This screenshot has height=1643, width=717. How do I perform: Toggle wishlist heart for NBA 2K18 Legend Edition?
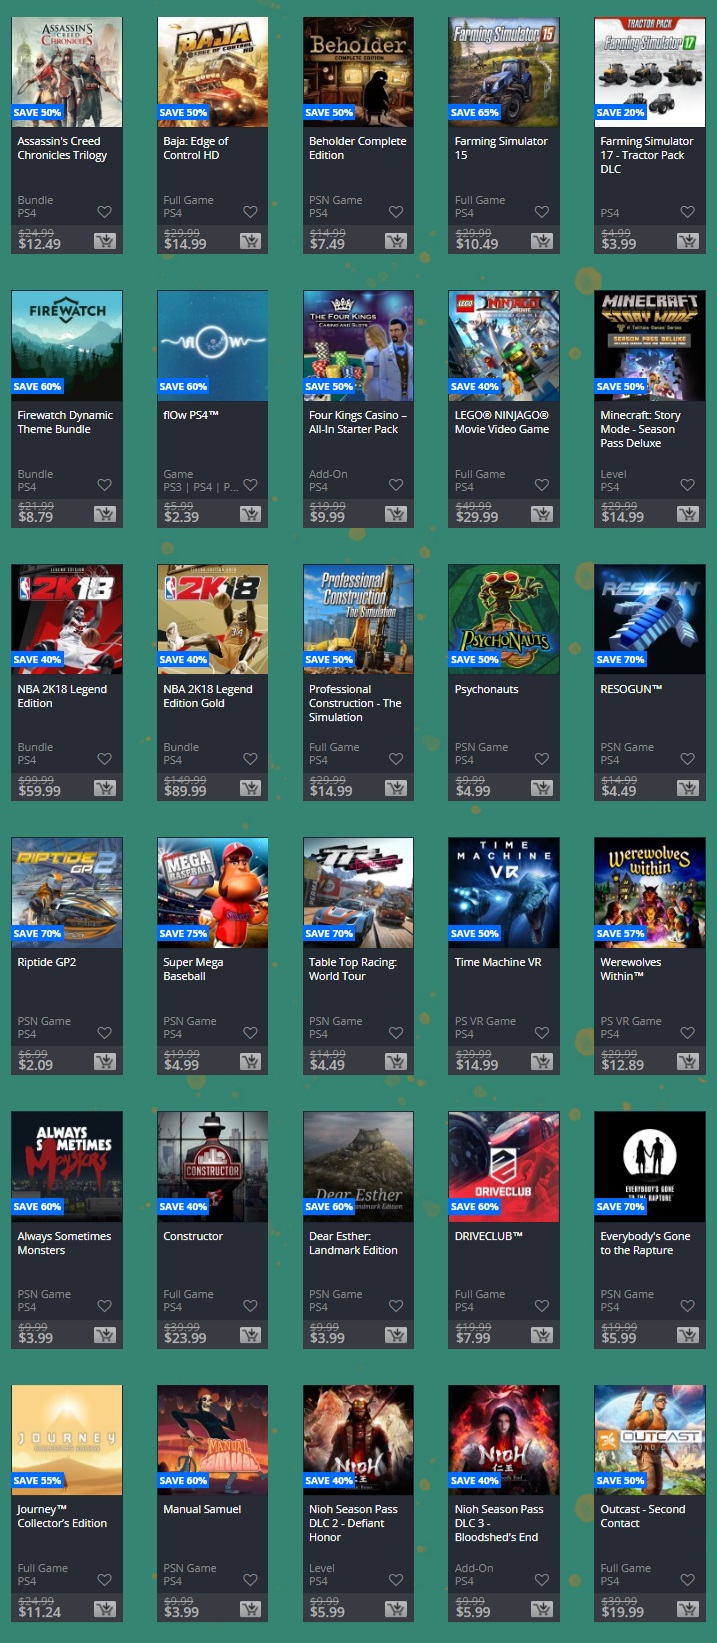[x=105, y=759]
